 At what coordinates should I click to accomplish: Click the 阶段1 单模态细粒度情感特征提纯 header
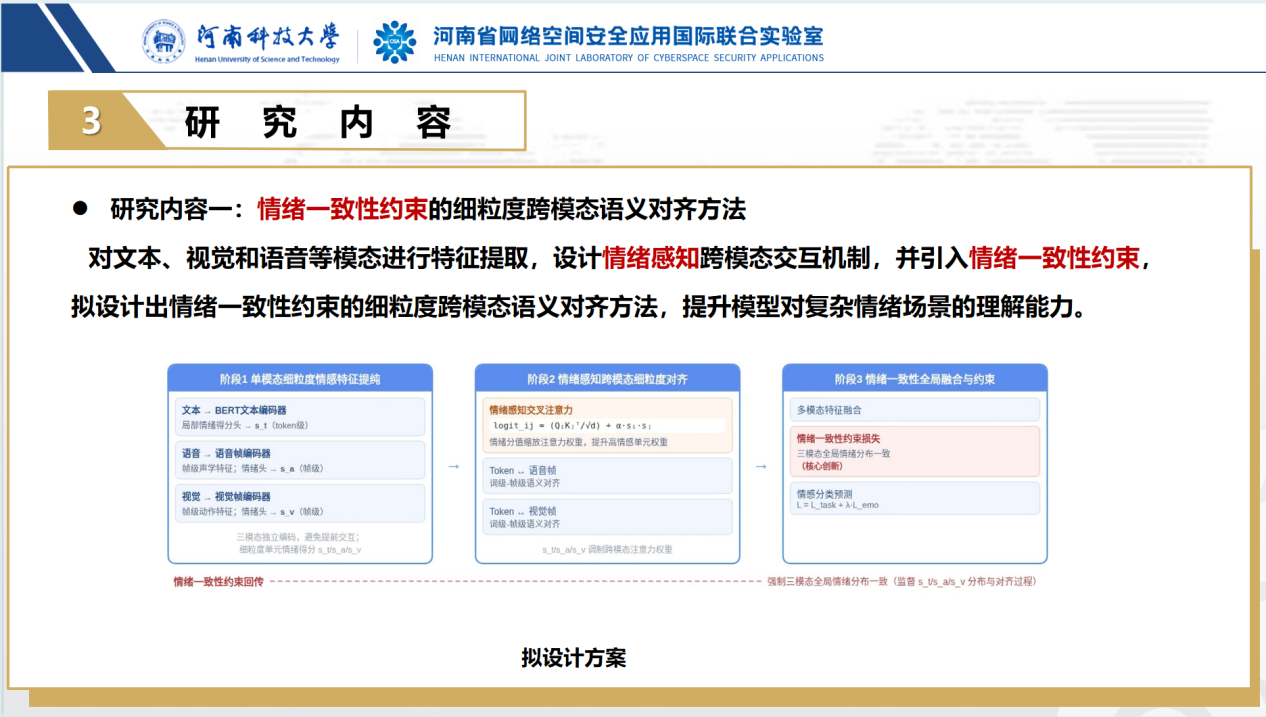[x=300, y=379]
